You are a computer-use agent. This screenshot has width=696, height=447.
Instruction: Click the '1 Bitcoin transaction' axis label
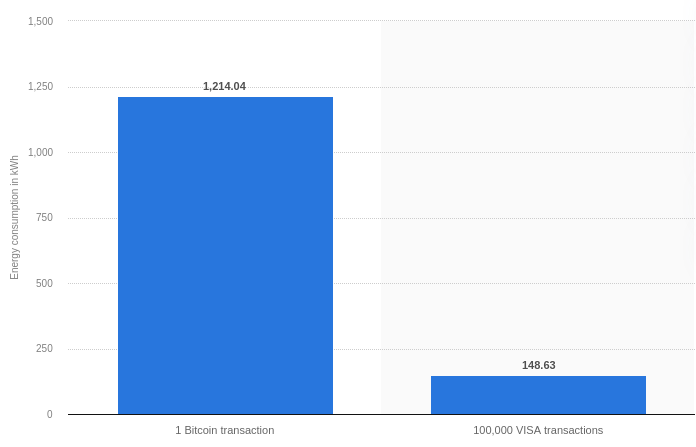coord(225,430)
